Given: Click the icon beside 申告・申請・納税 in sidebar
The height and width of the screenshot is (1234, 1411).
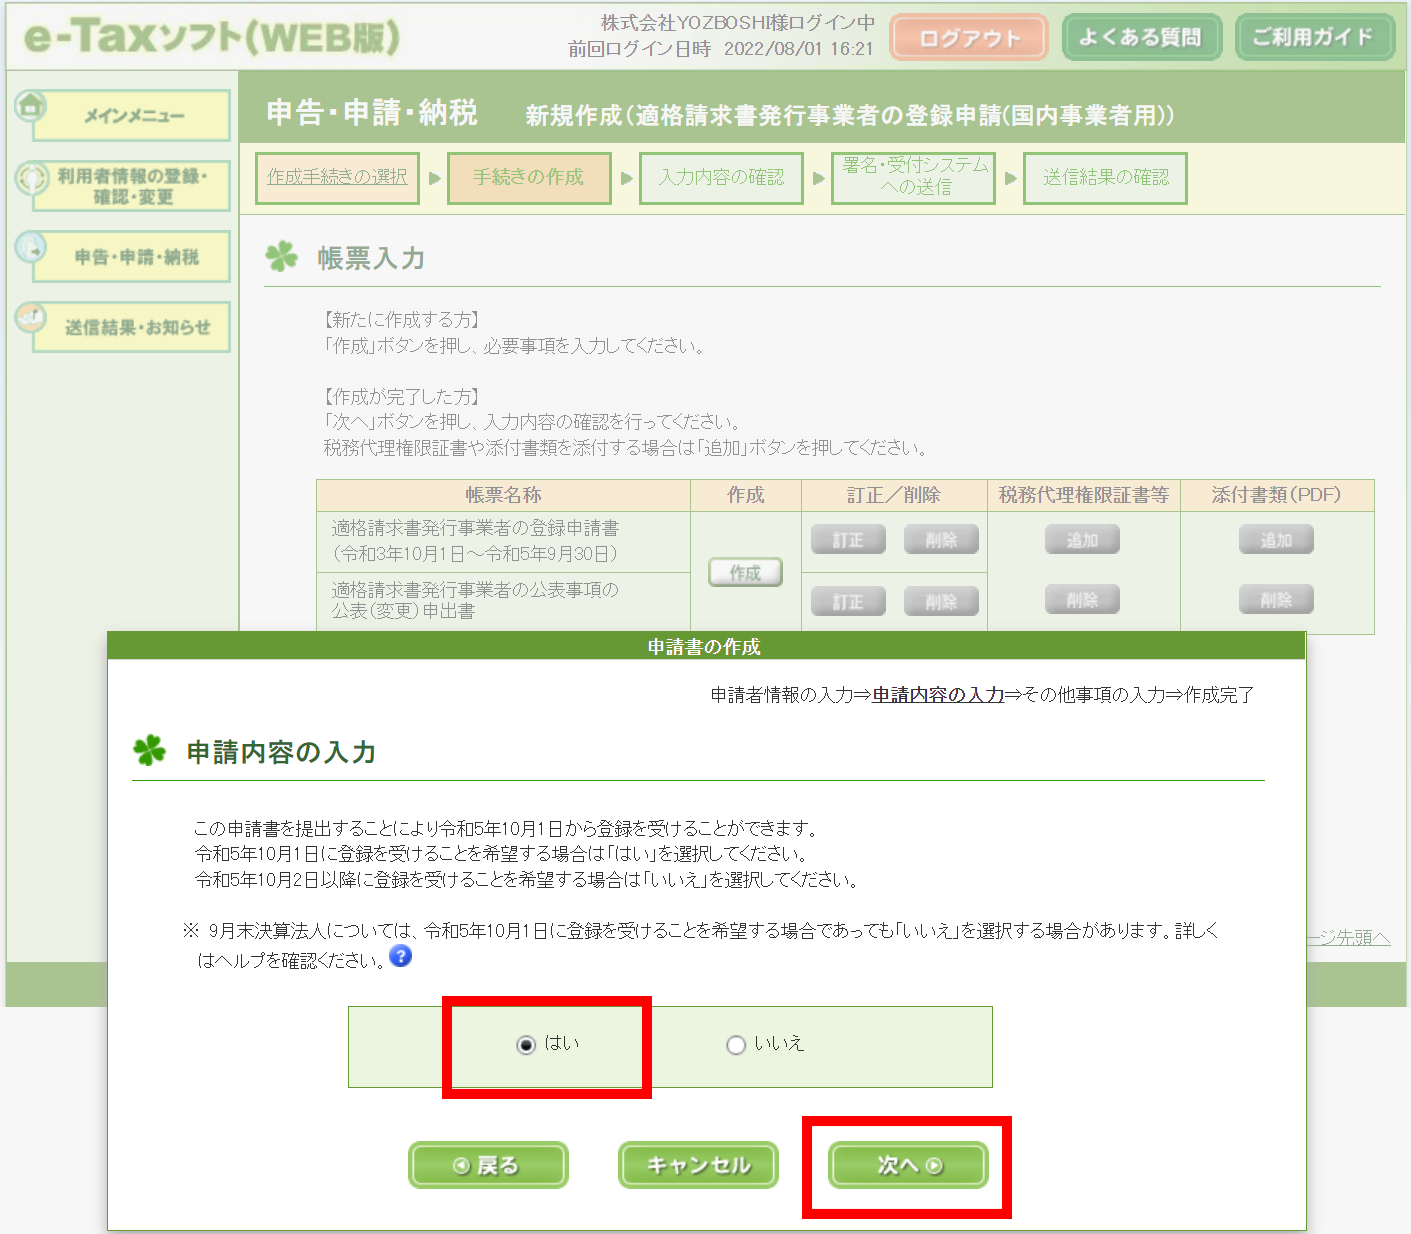Looking at the screenshot, I should [x=31, y=247].
